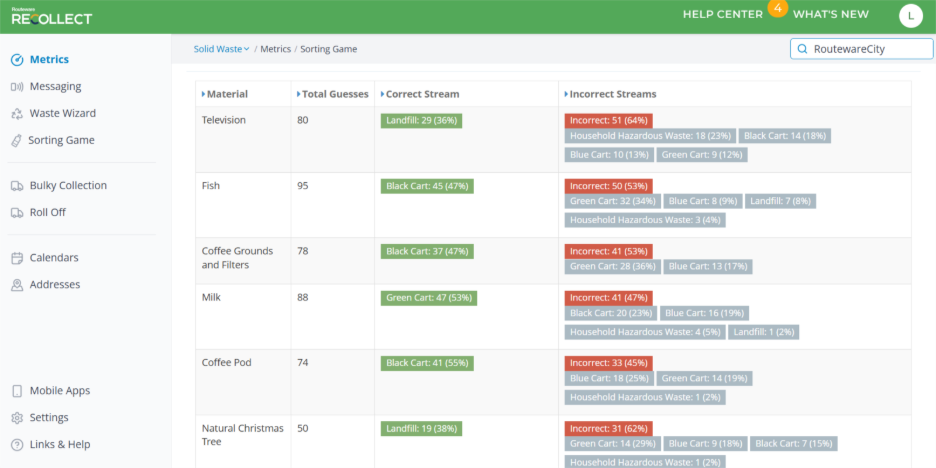Click total guesses value 95
The width and height of the screenshot is (936, 468).
303,186
